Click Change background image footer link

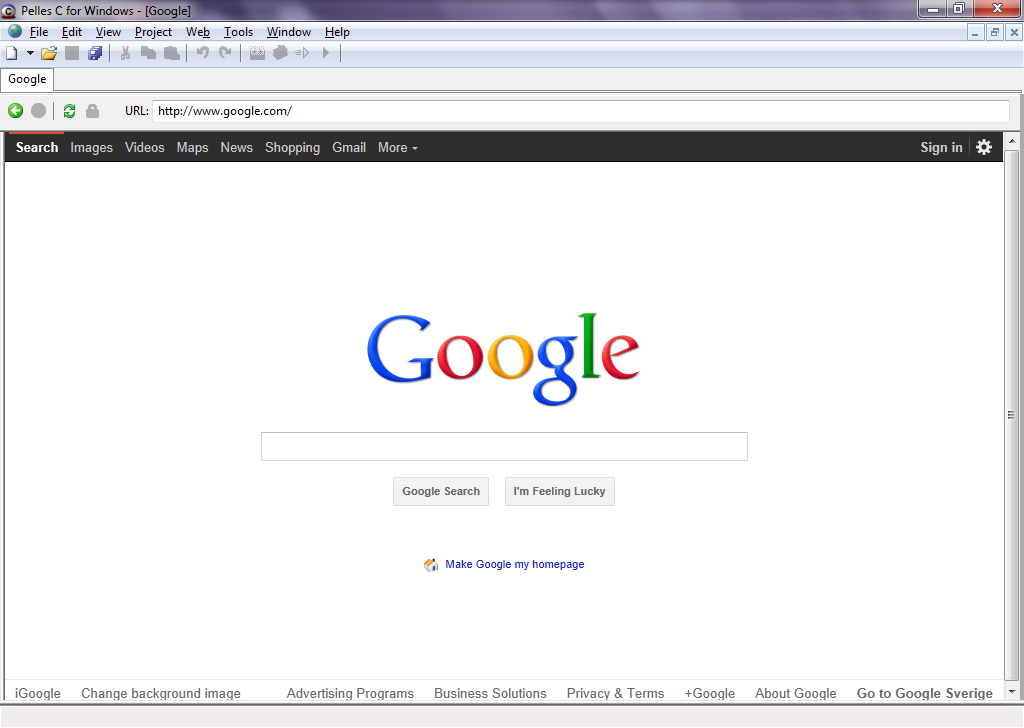pos(161,693)
